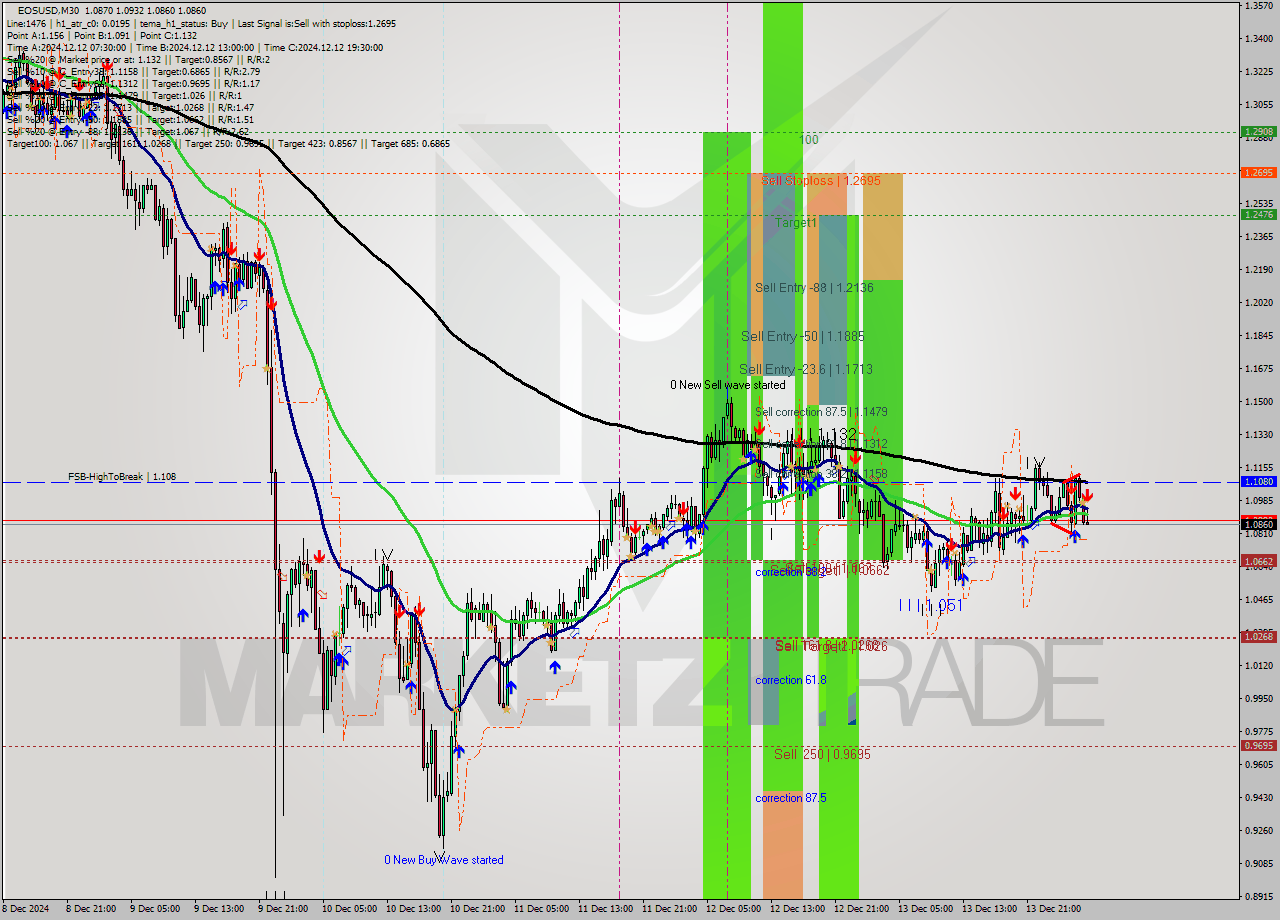Image resolution: width=1280 pixels, height=920 pixels.
Task: Select the Sell Entry -23.6 | 1.1713 label
Action: point(806,370)
